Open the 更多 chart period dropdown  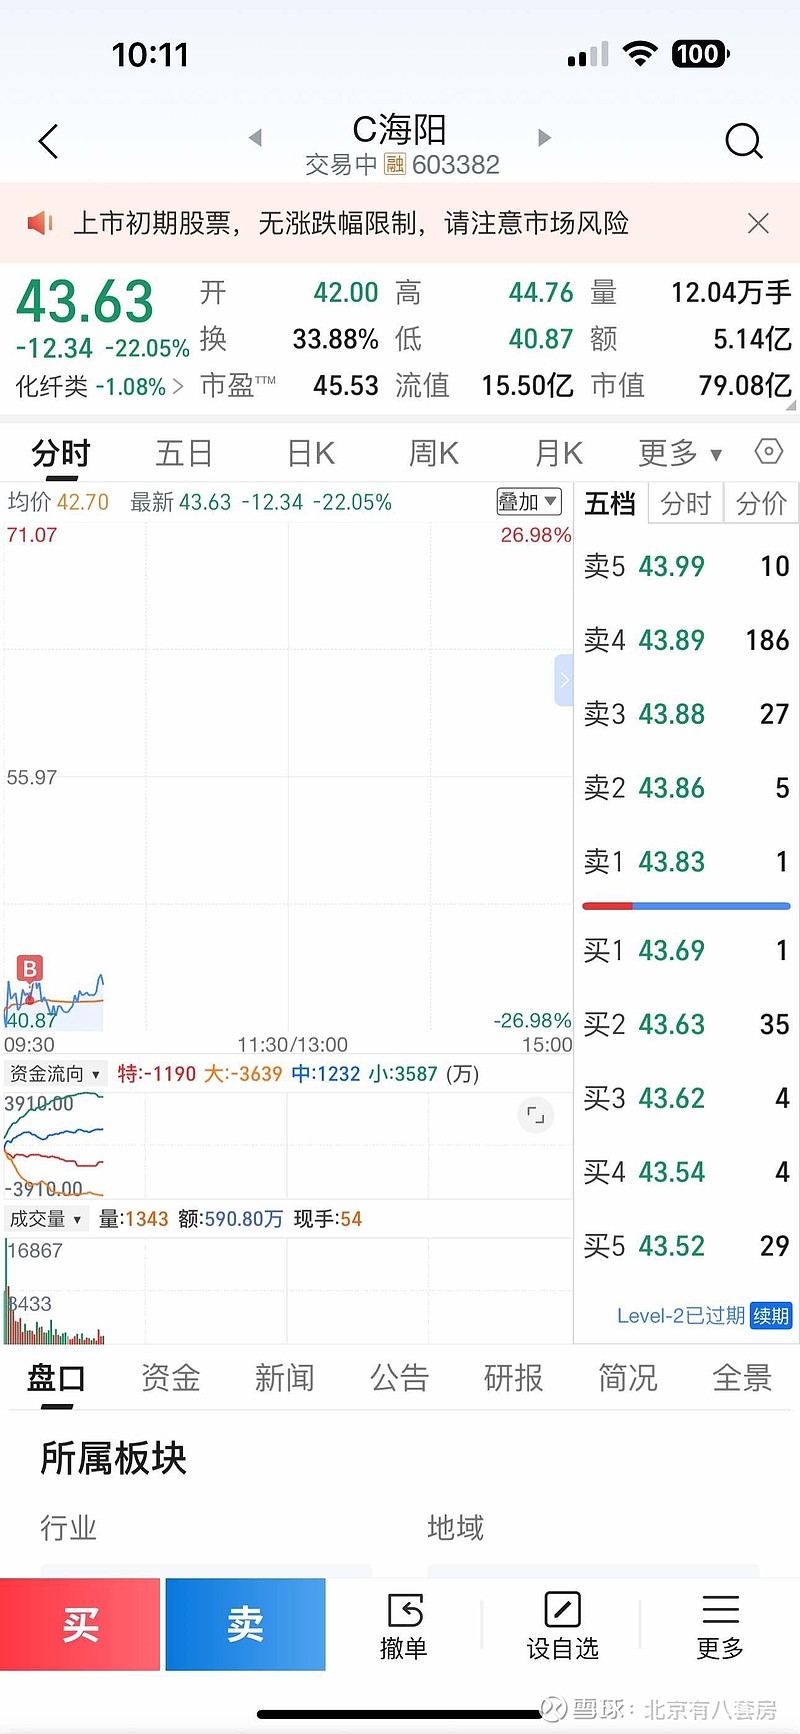coord(680,454)
